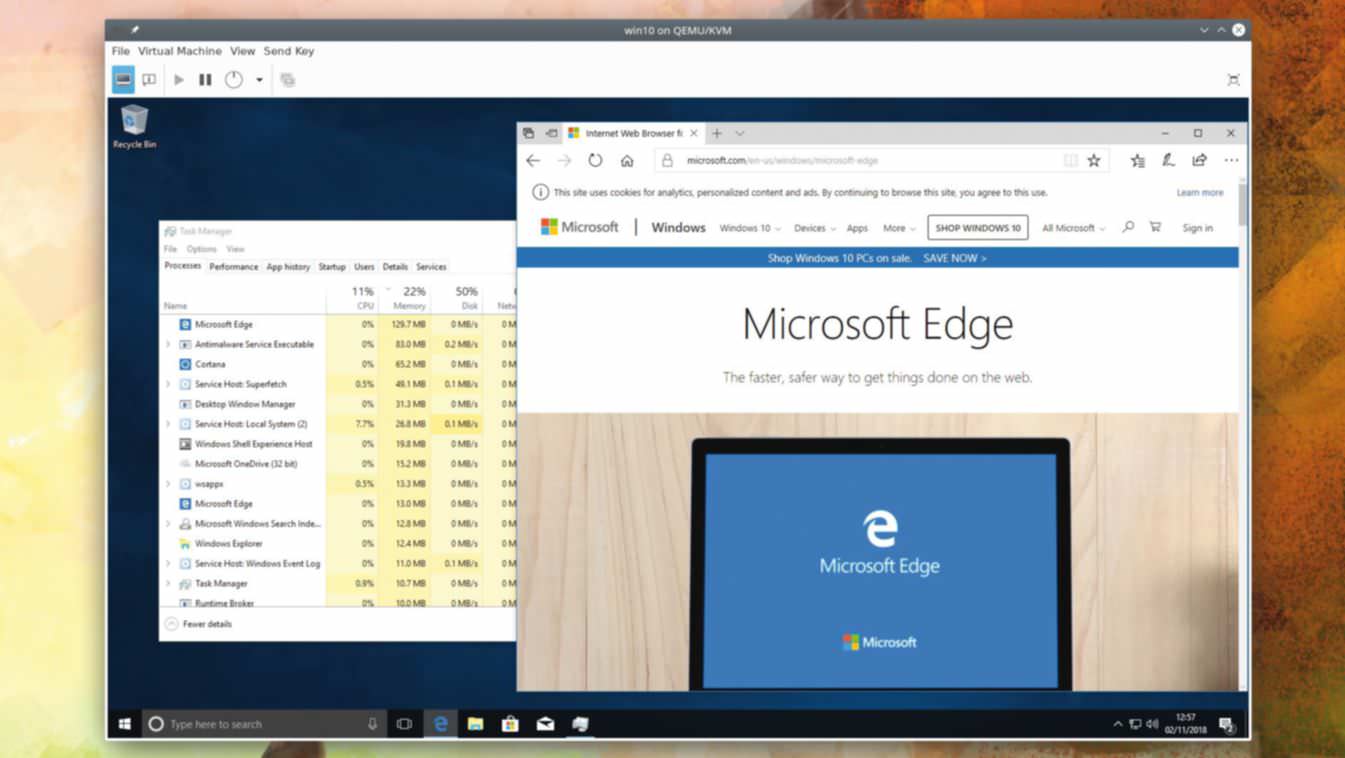Screen dimensions: 1345x758
Task: Click the Sign in link
Action: pyautogui.click(x=1197, y=228)
